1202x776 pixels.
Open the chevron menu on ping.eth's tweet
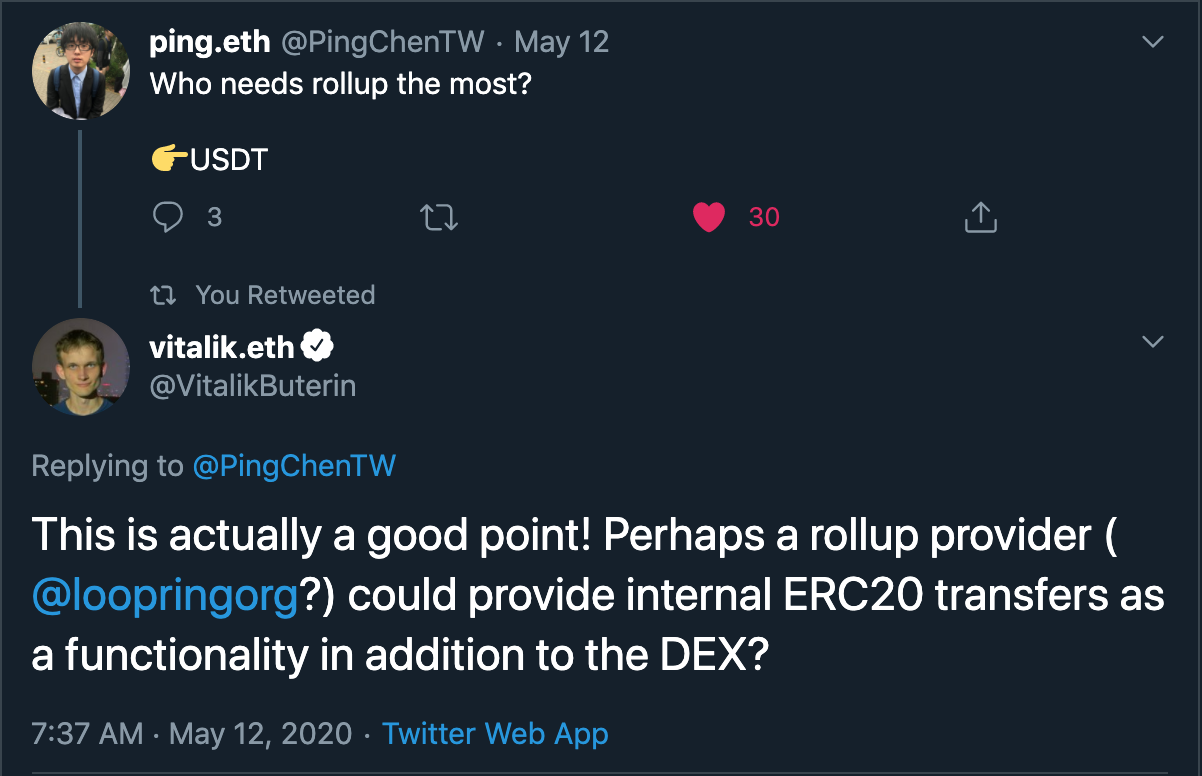pyautogui.click(x=1153, y=42)
